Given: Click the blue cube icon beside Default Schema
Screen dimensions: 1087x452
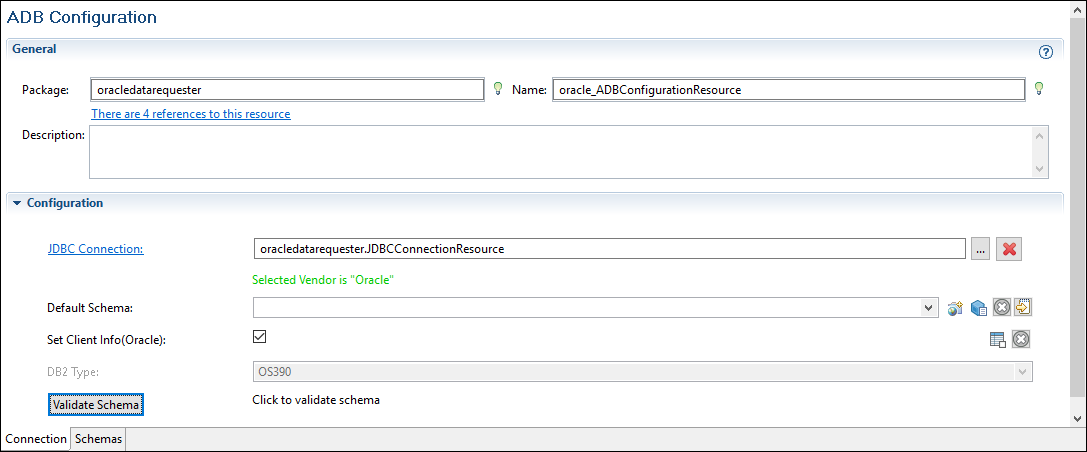Looking at the screenshot, I should [x=979, y=308].
